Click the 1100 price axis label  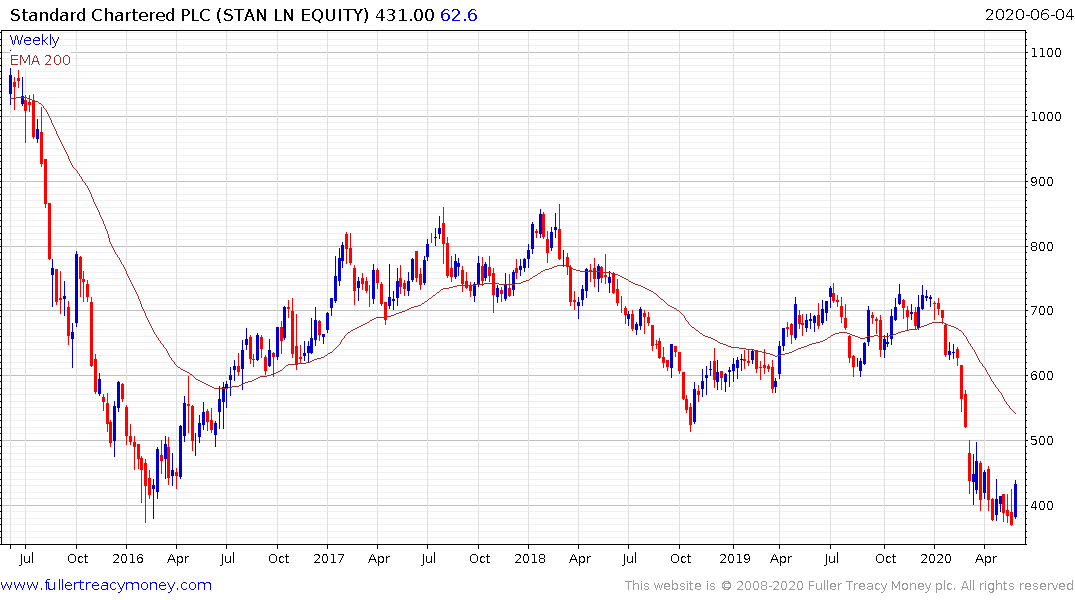tap(1046, 53)
